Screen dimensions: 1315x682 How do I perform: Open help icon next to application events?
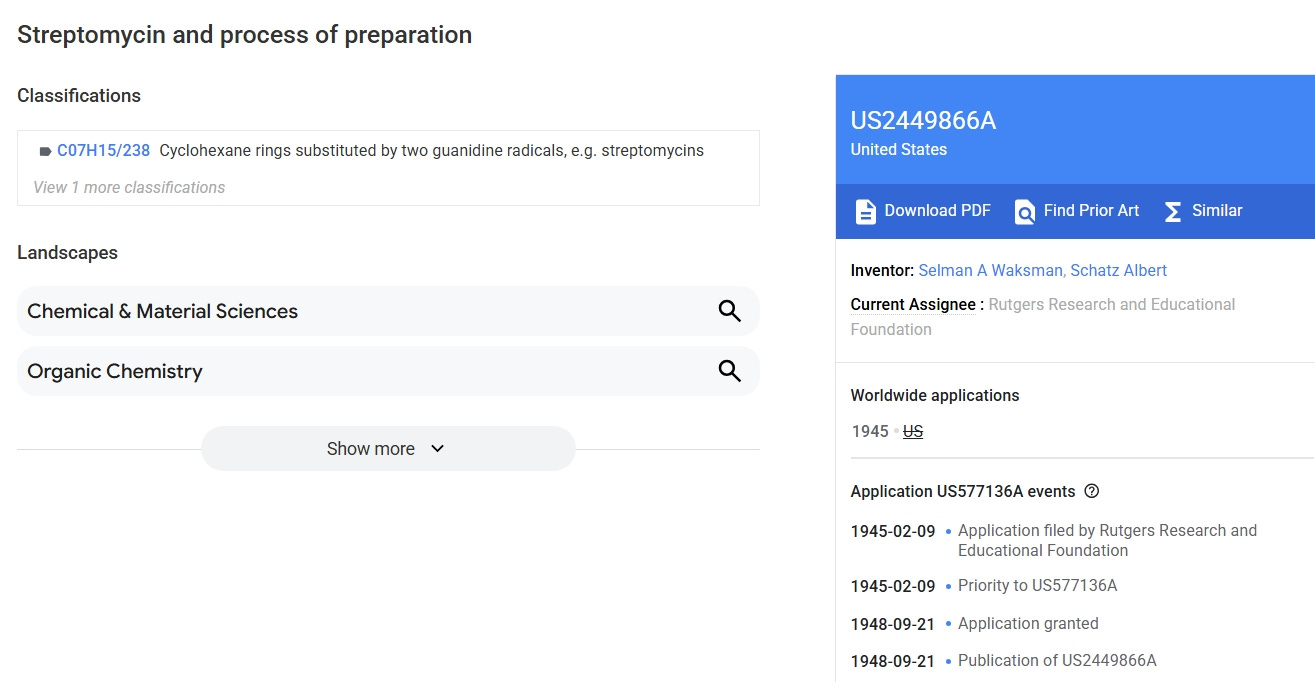(1092, 491)
